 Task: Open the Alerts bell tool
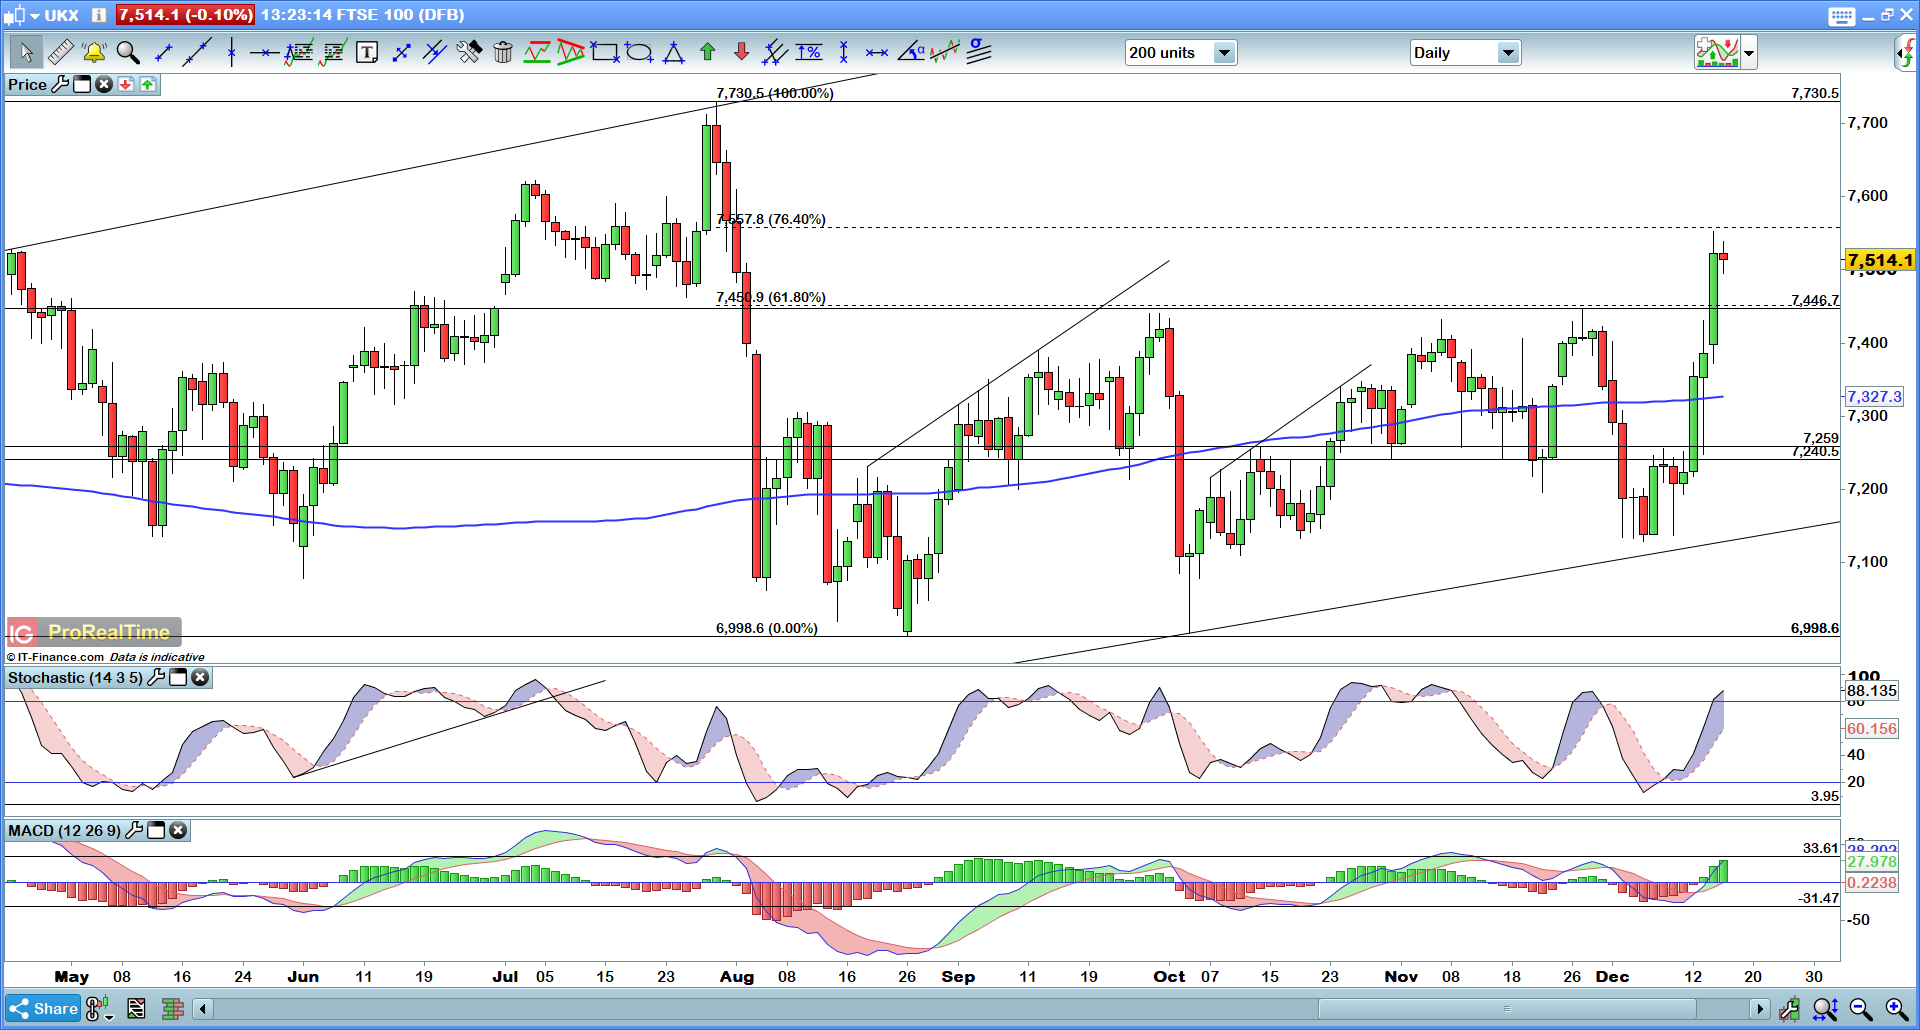[93, 52]
